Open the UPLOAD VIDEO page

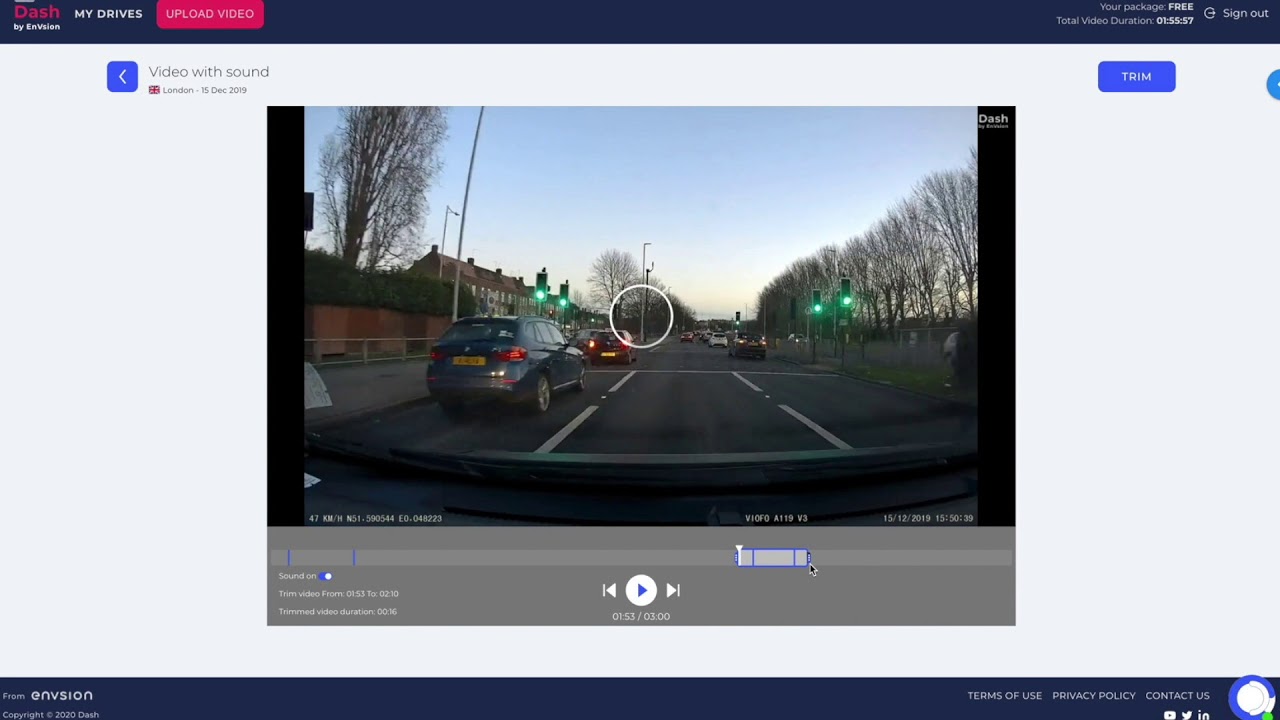(x=210, y=14)
